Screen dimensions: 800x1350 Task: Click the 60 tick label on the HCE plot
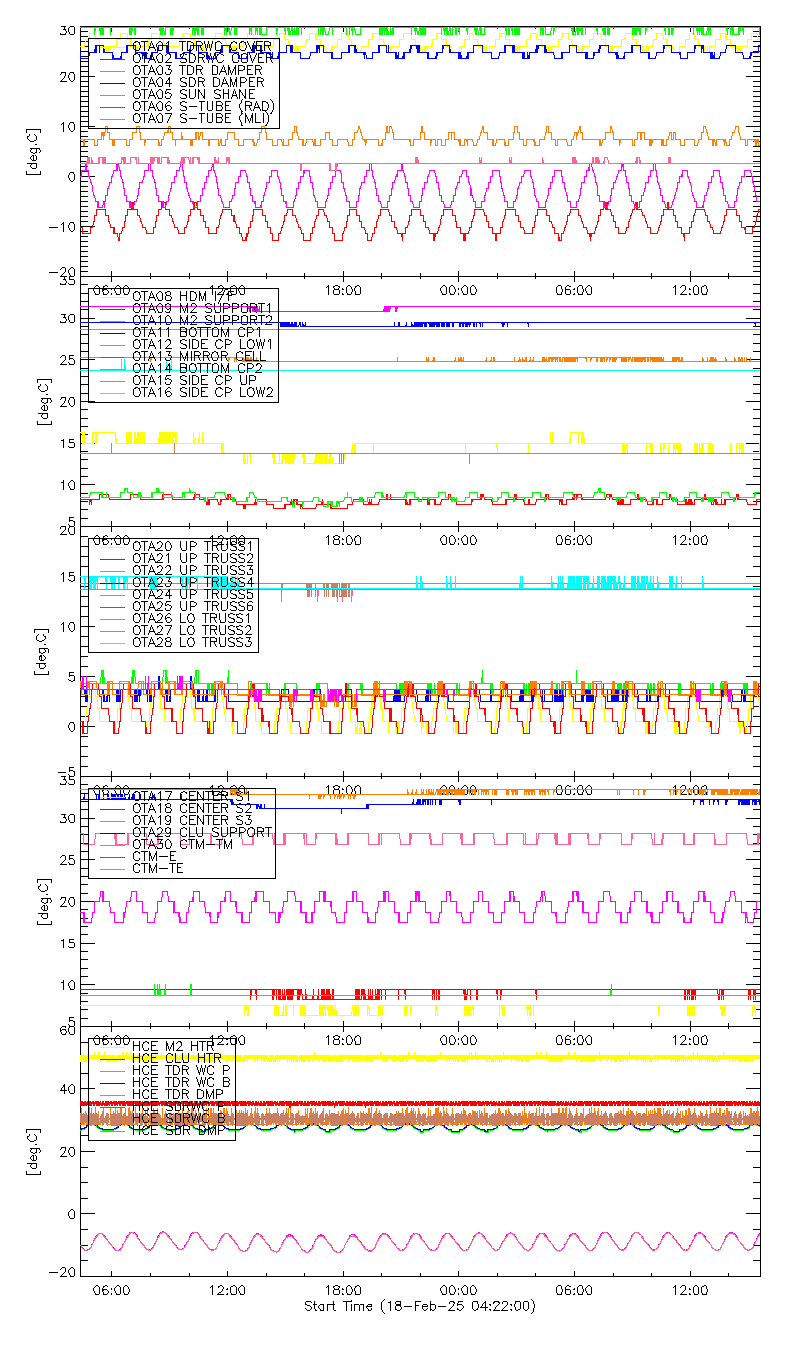coord(67,1029)
